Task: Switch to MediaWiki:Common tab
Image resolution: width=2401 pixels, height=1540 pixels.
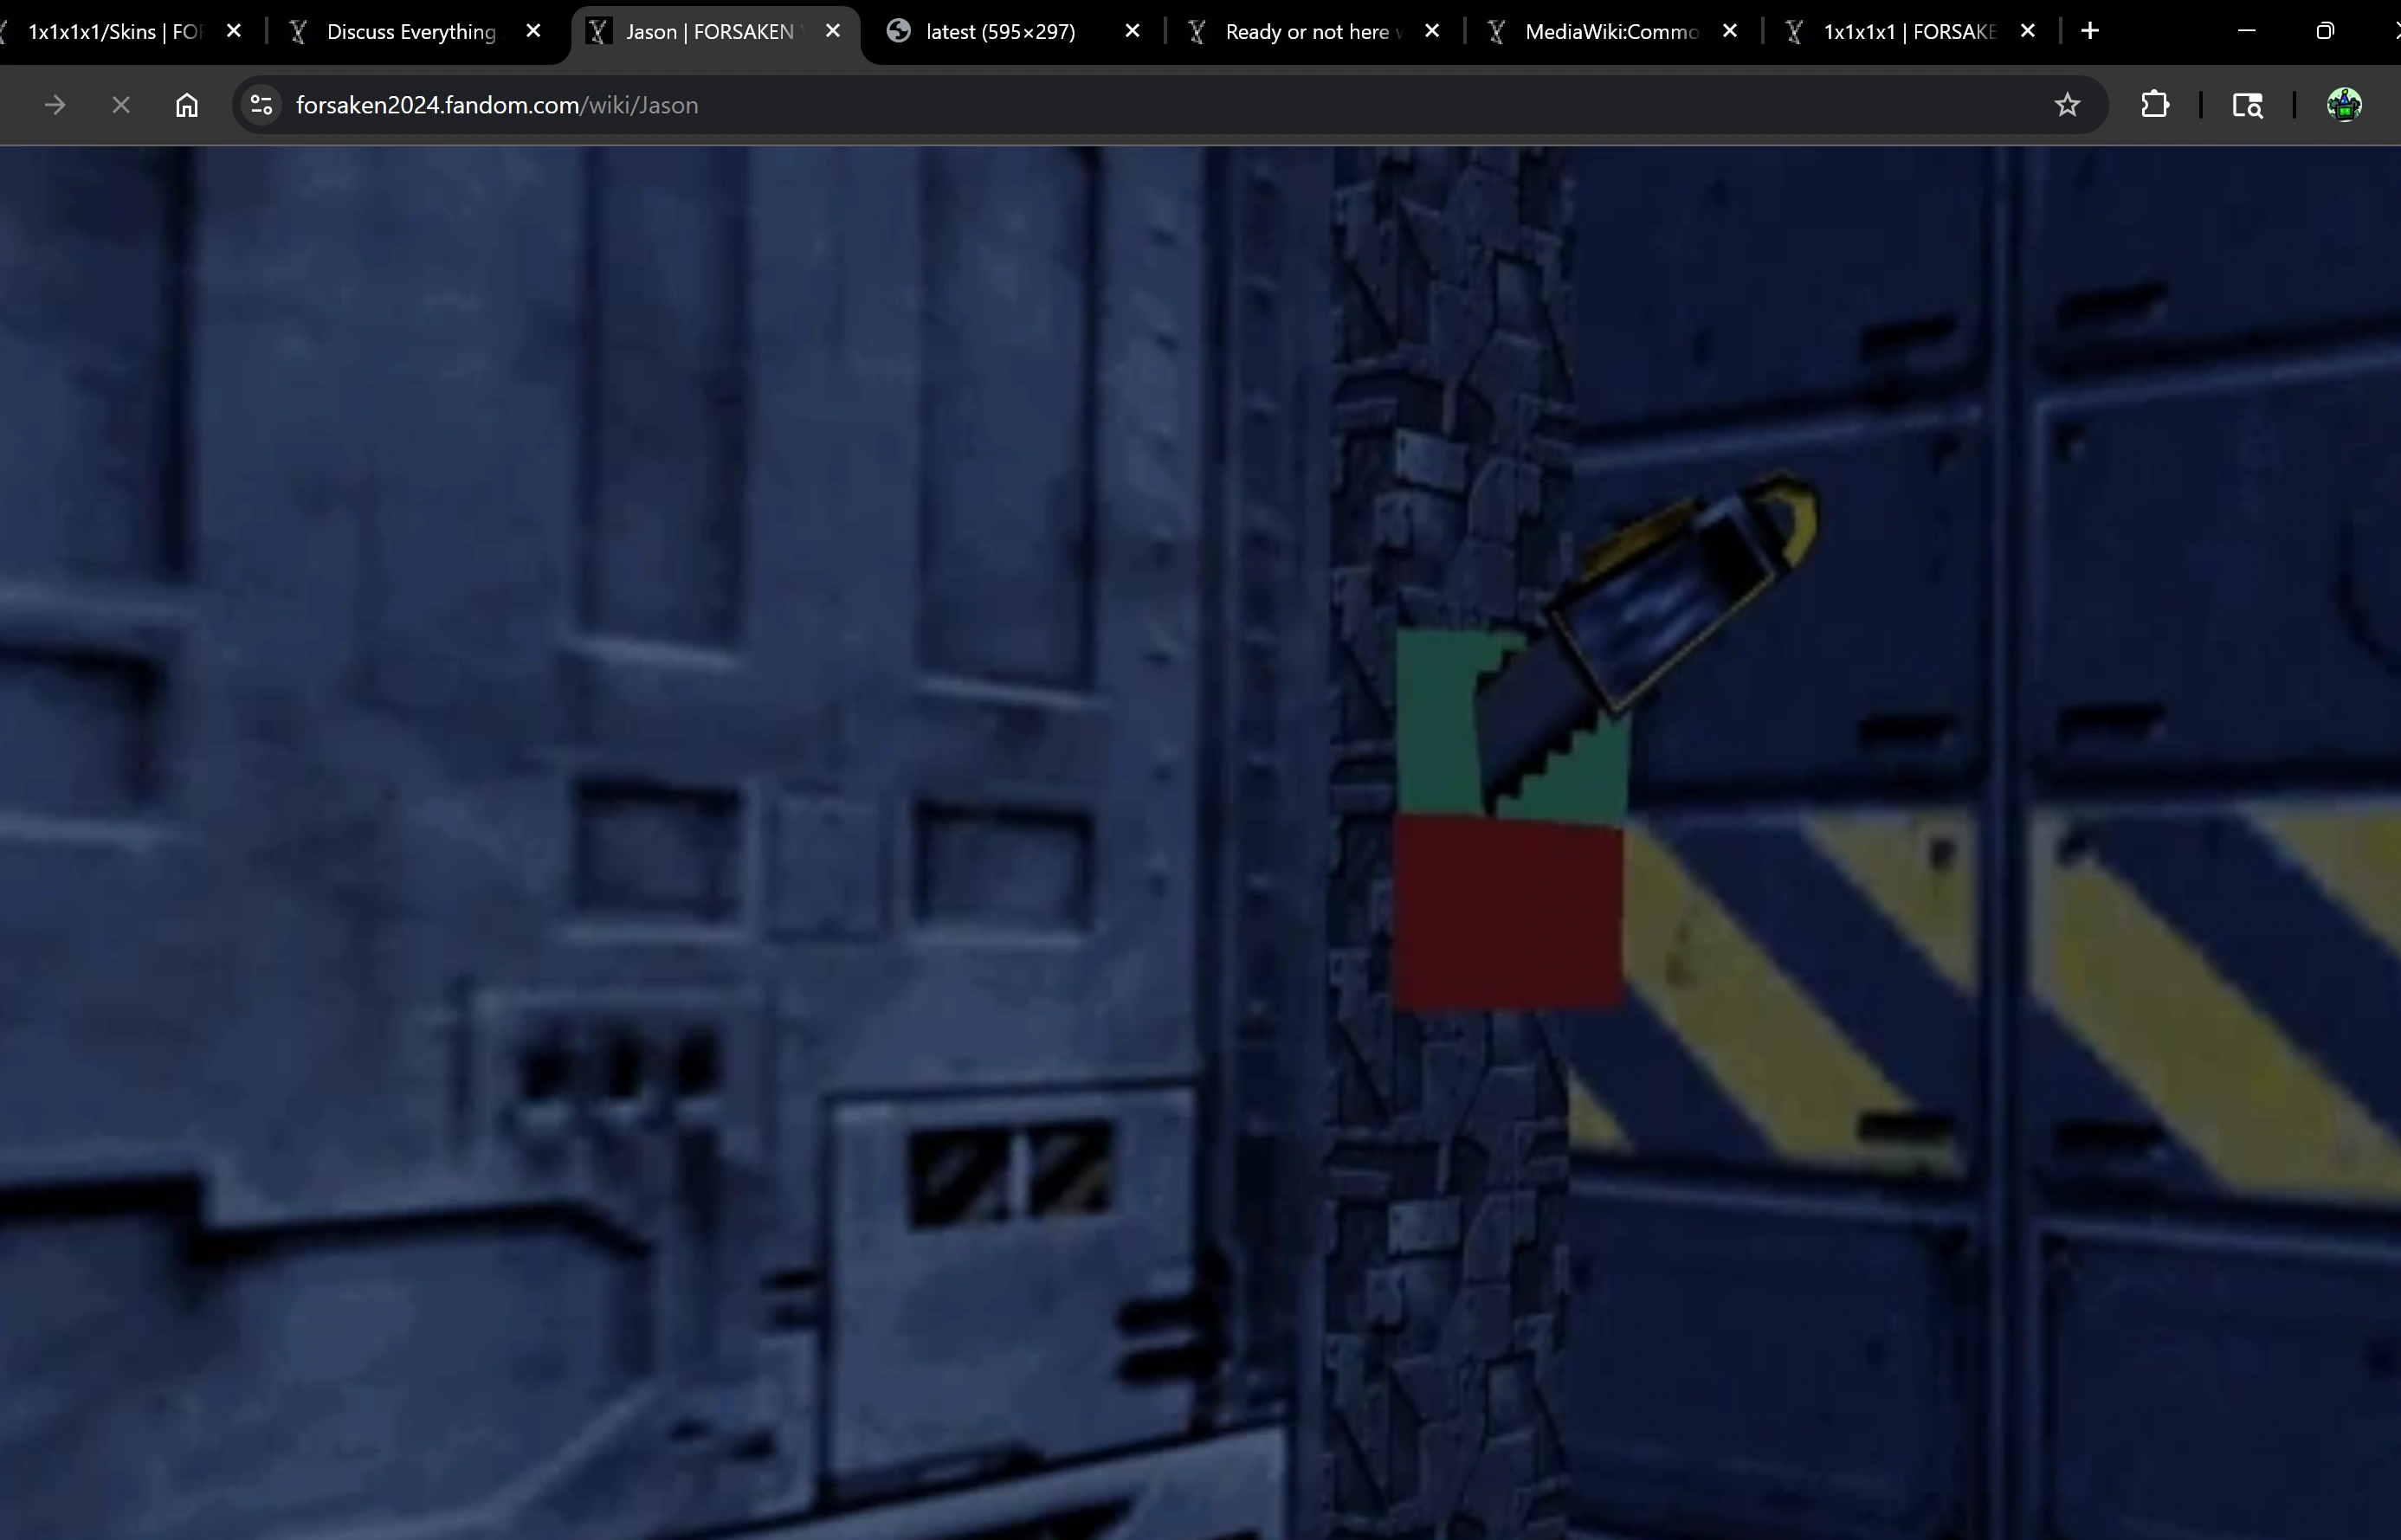Action: (1610, 32)
